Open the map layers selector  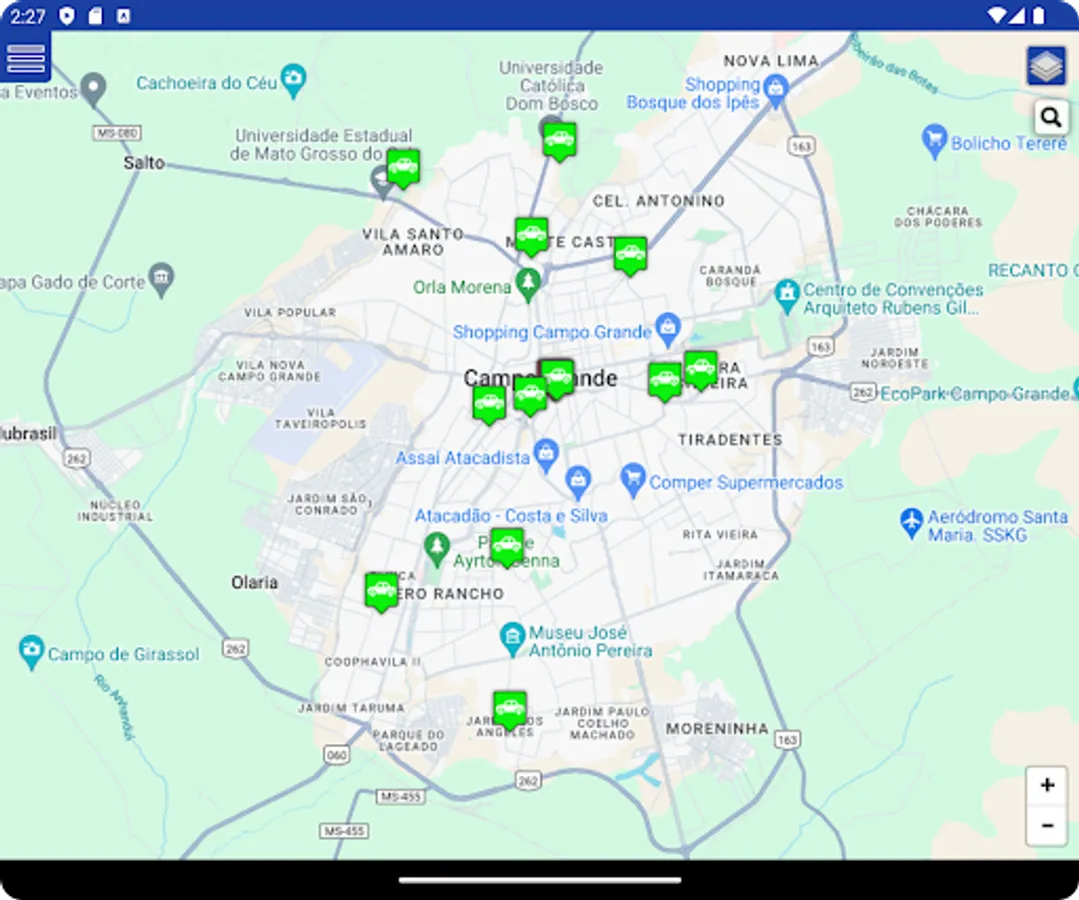click(x=1044, y=65)
